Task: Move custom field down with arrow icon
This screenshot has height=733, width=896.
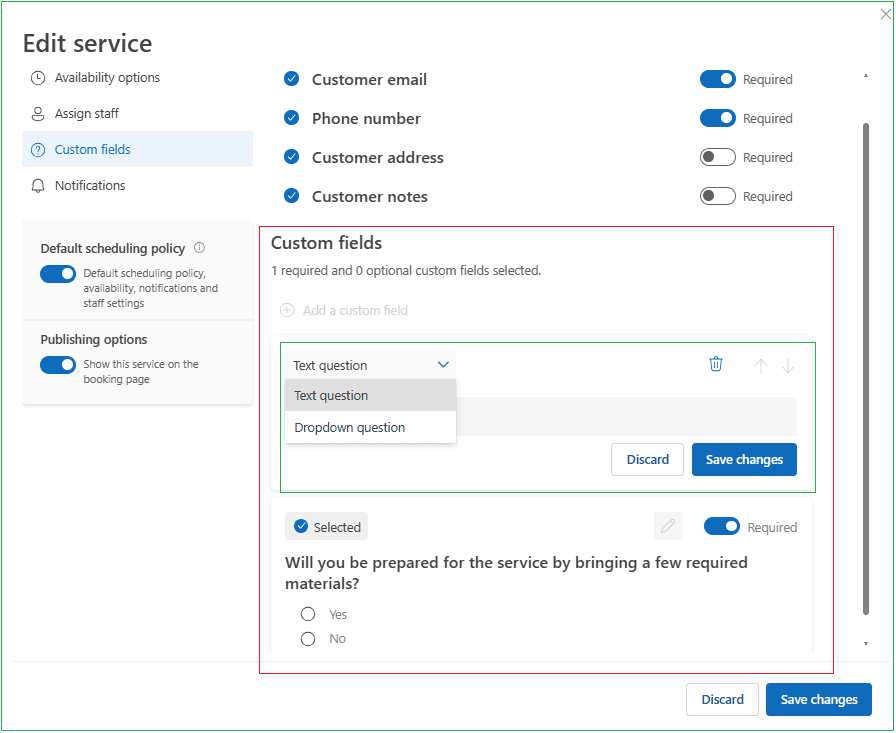Action: pos(788,366)
